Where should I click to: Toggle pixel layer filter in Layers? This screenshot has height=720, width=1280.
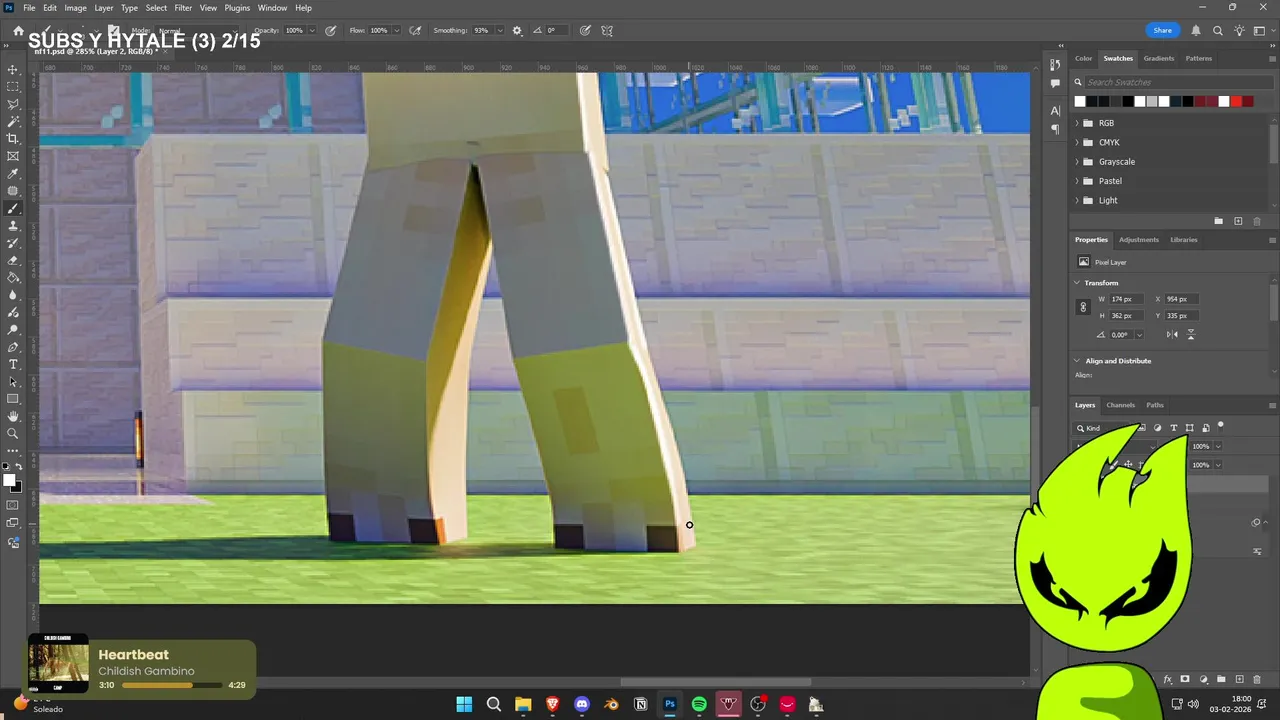click(x=1142, y=428)
